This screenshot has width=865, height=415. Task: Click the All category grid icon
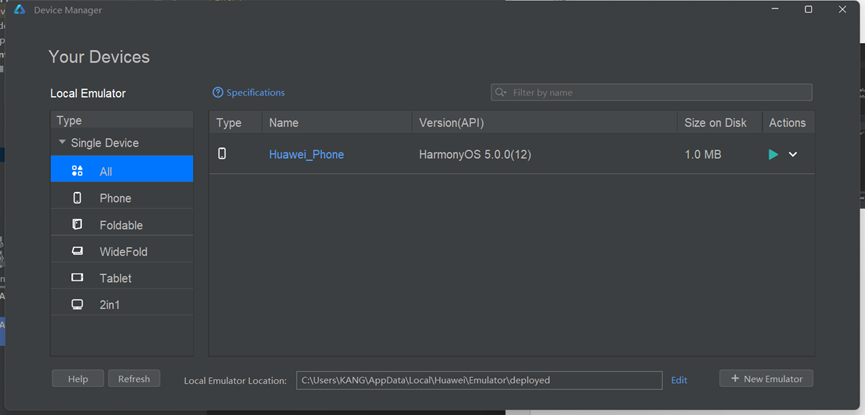pyautogui.click(x=77, y=171)
